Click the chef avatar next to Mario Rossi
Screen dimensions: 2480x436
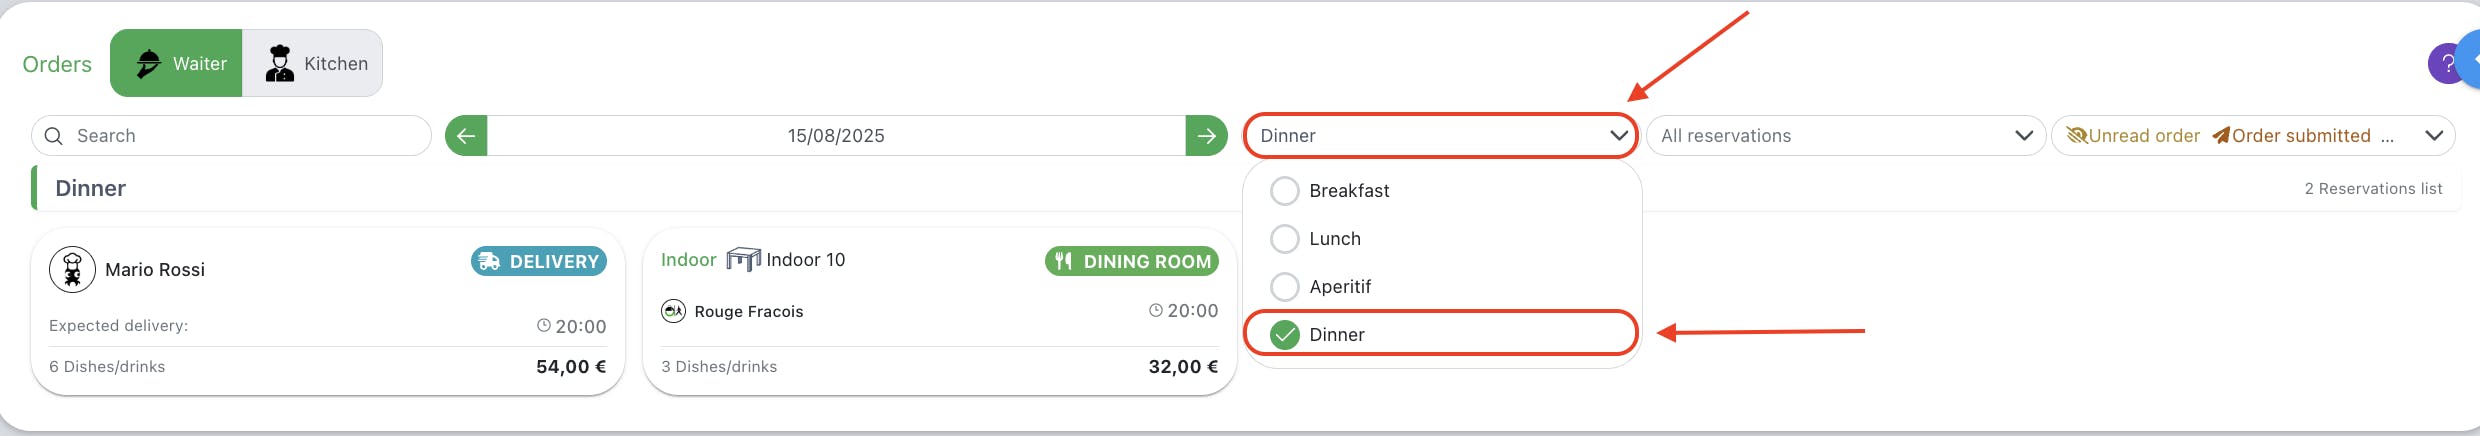tap(72, 269)
